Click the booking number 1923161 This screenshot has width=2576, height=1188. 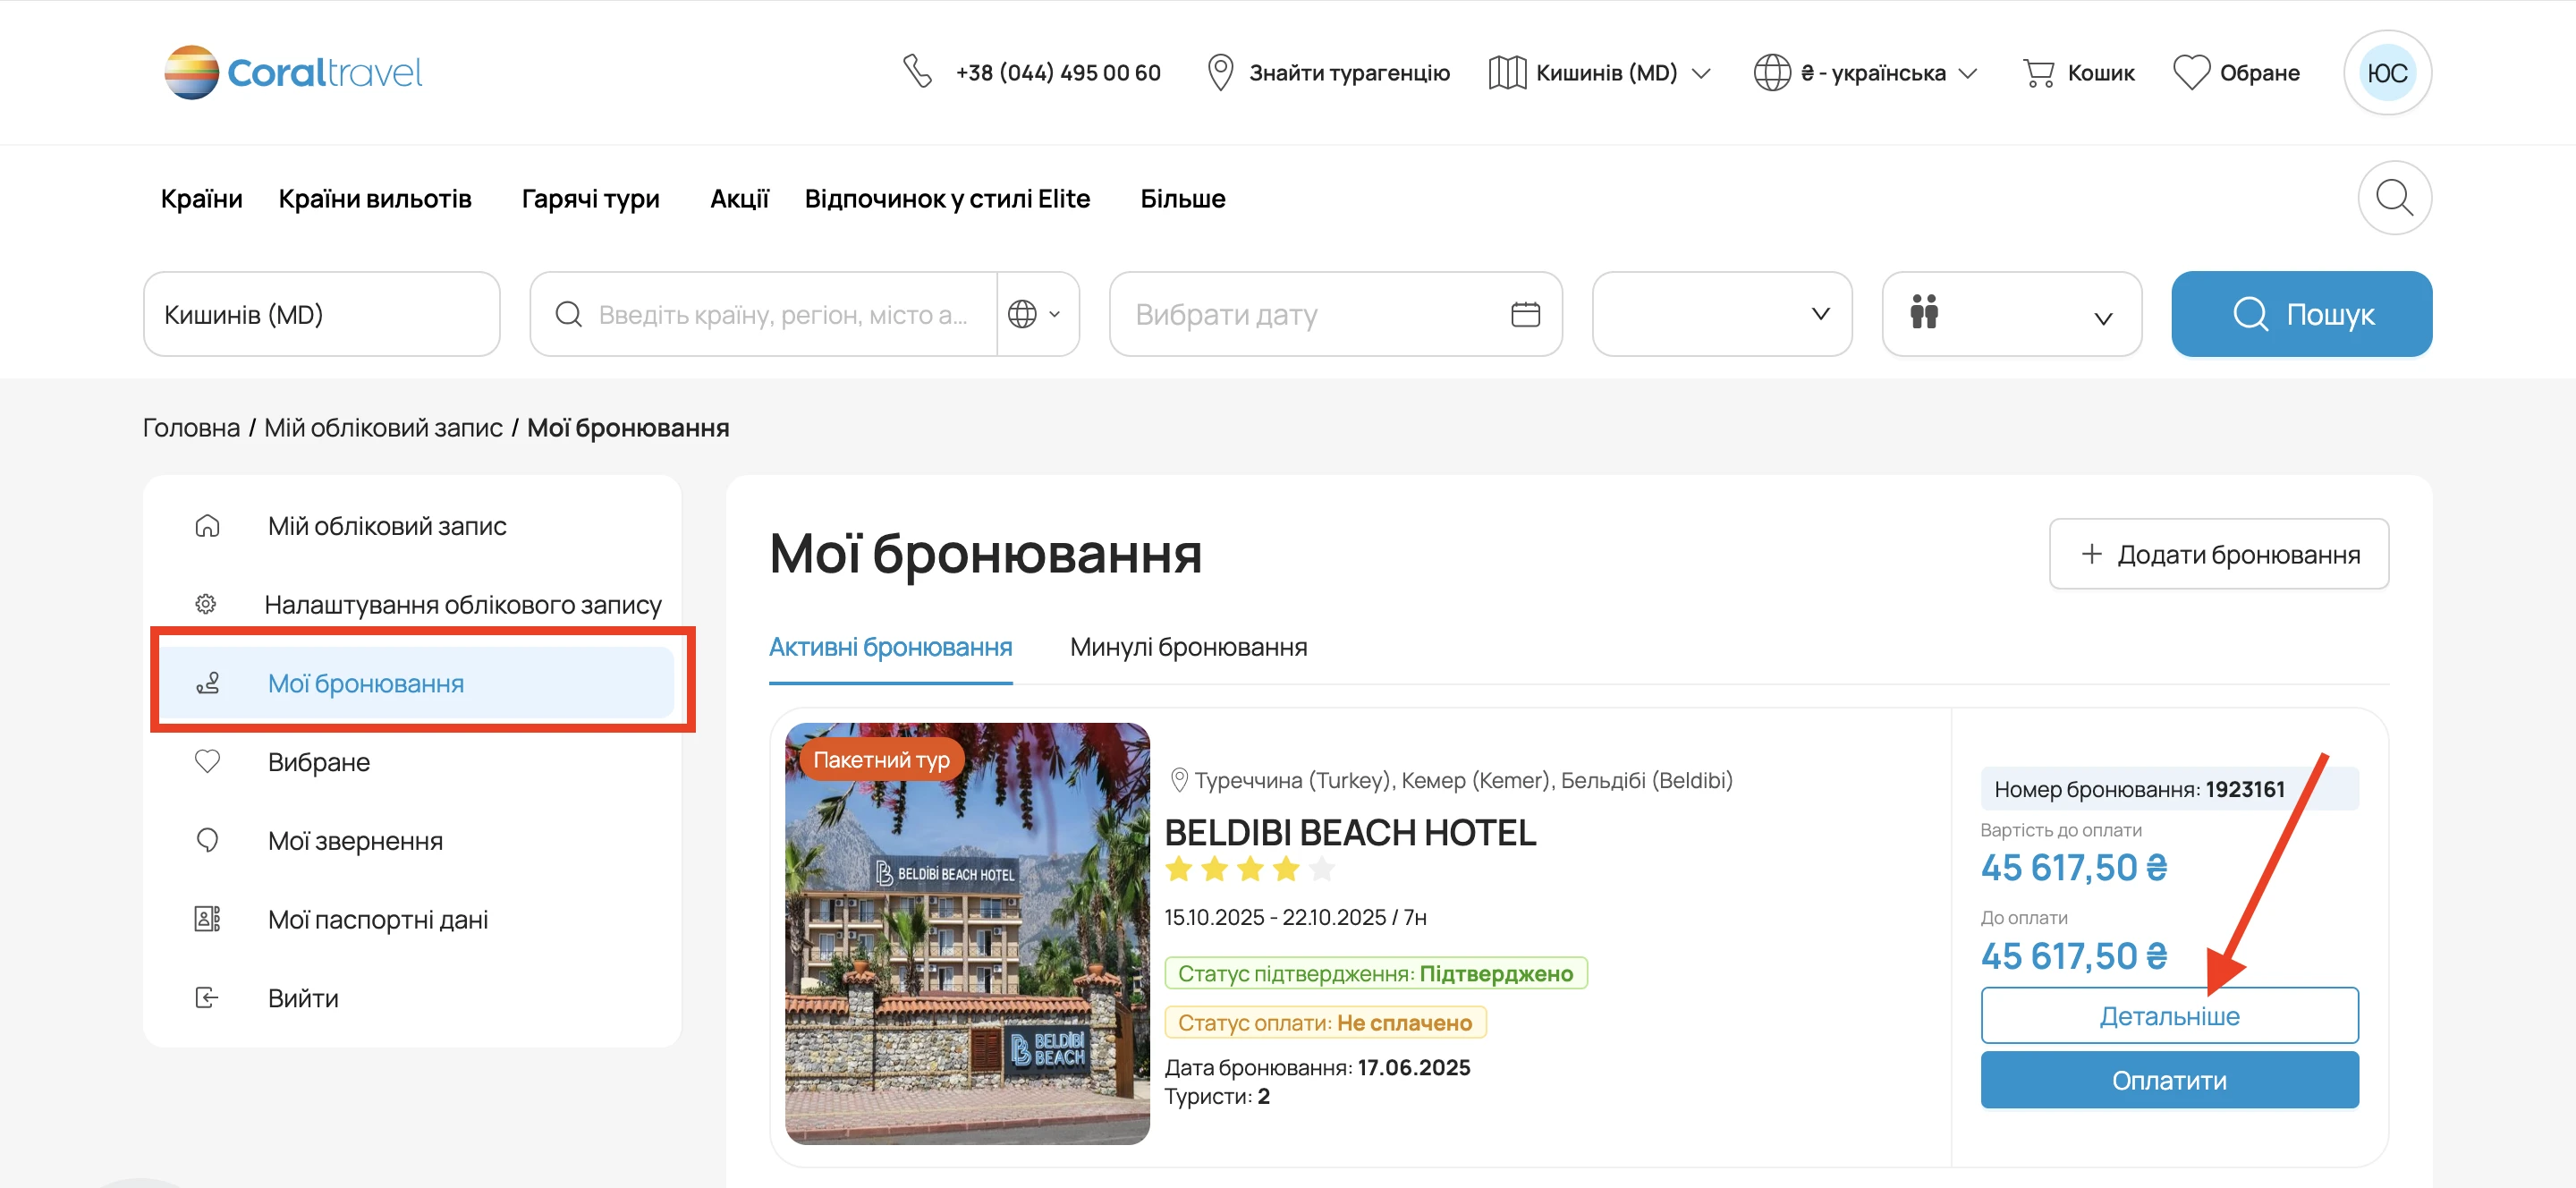pos(2245,789)
